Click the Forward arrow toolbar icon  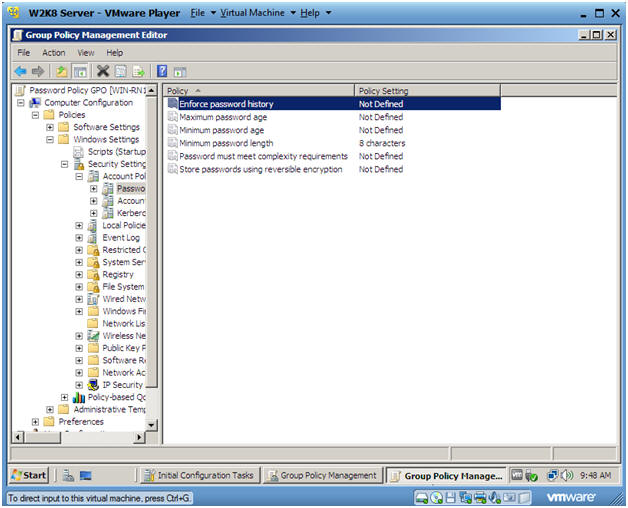tap(38, 72)
